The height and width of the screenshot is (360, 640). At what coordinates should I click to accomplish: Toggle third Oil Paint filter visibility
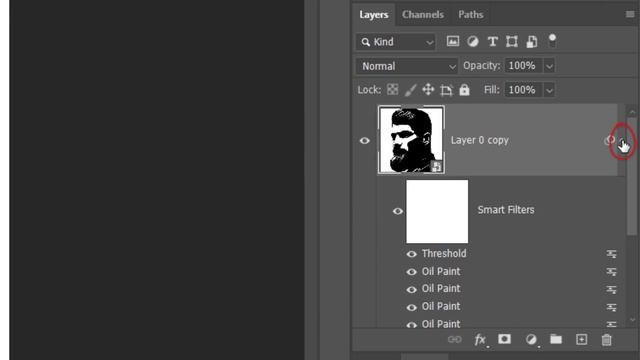point(411,307)
